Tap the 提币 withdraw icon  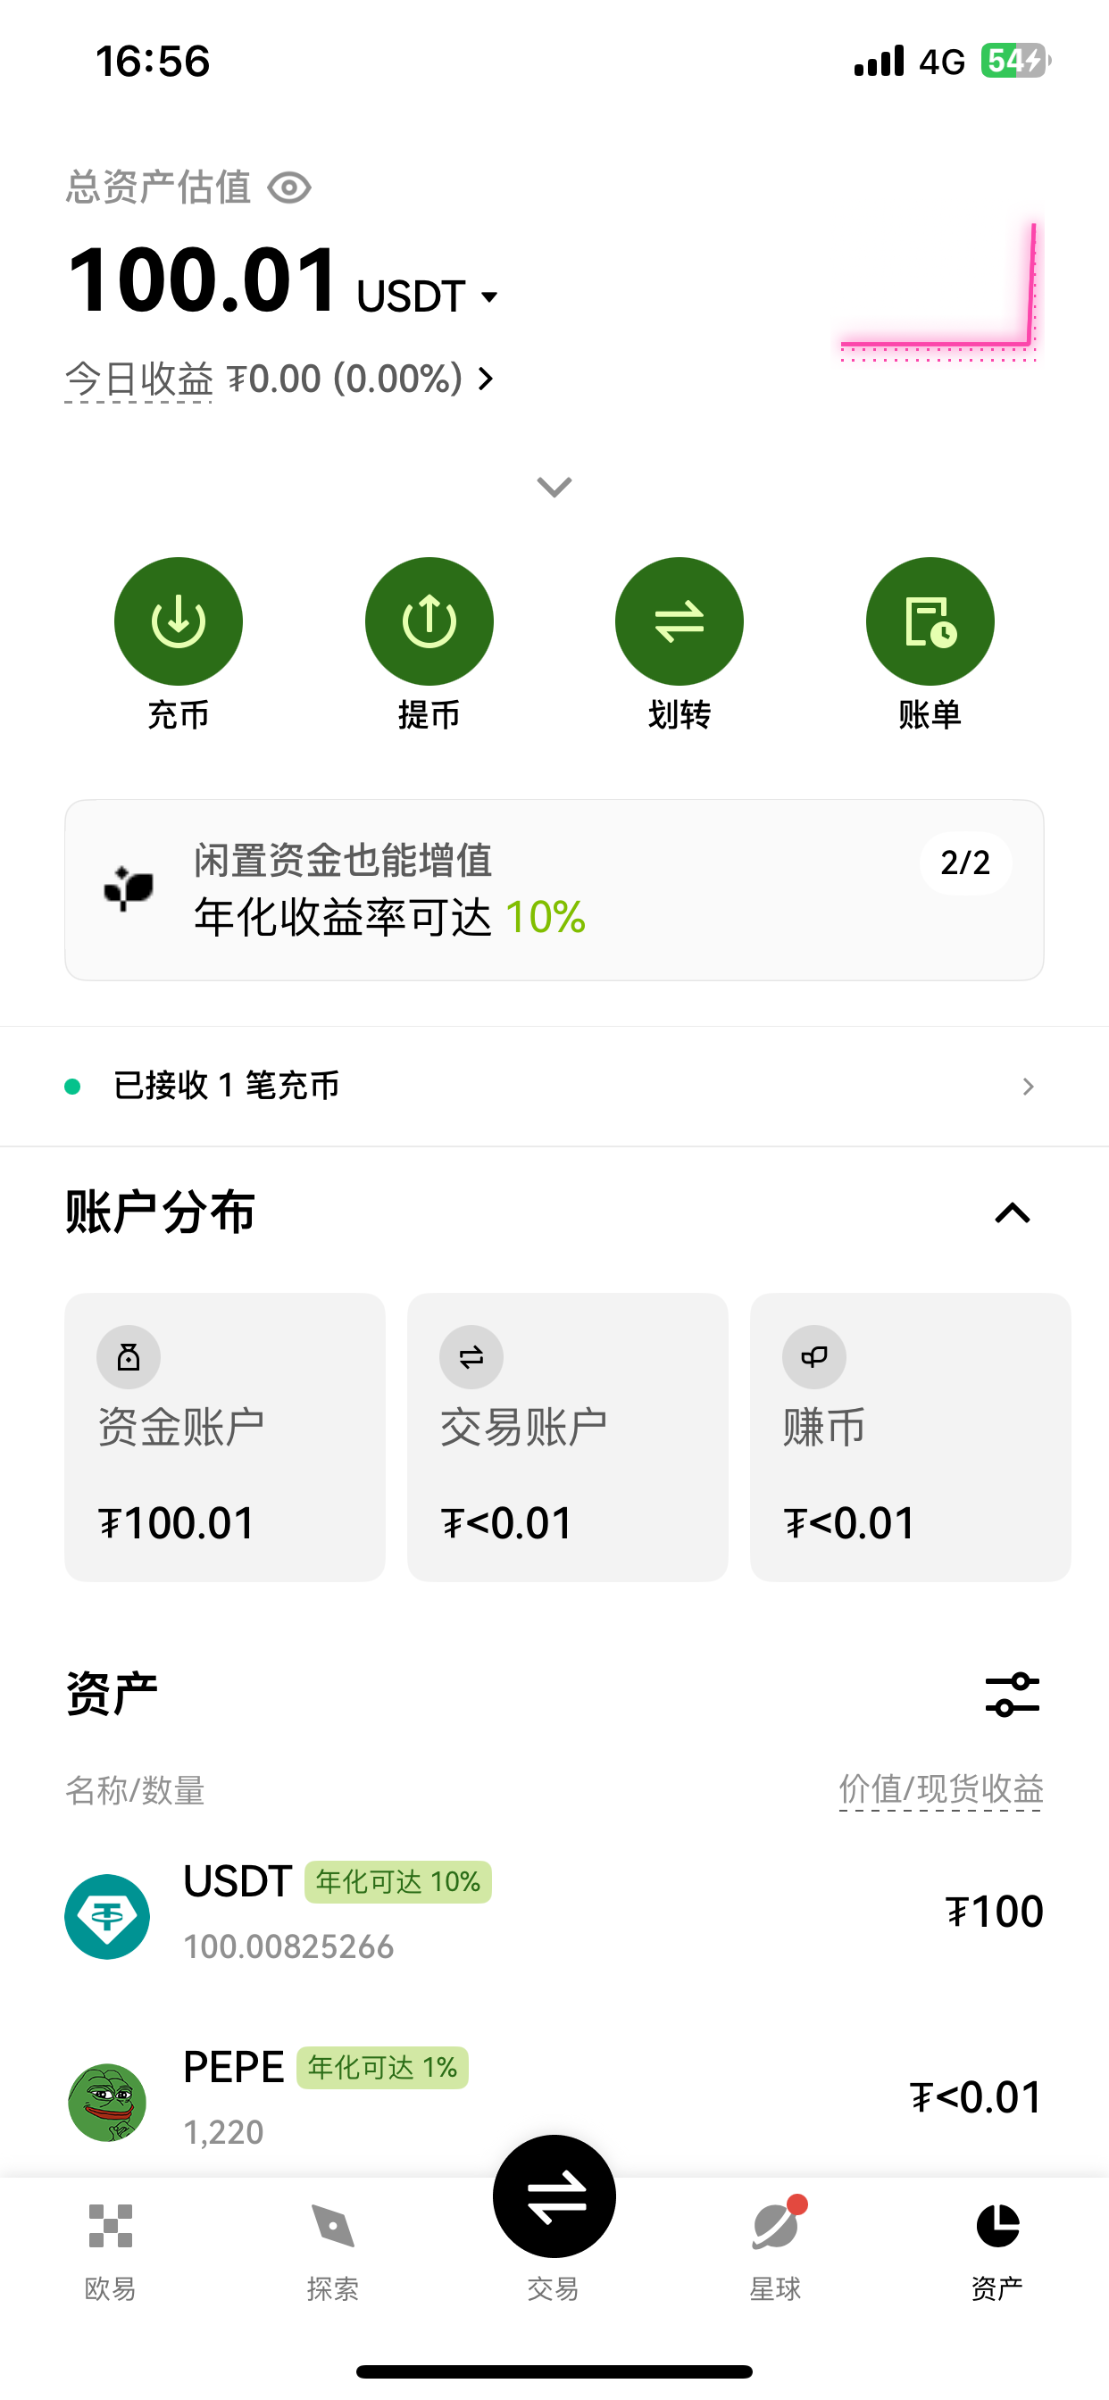point(429,621)
